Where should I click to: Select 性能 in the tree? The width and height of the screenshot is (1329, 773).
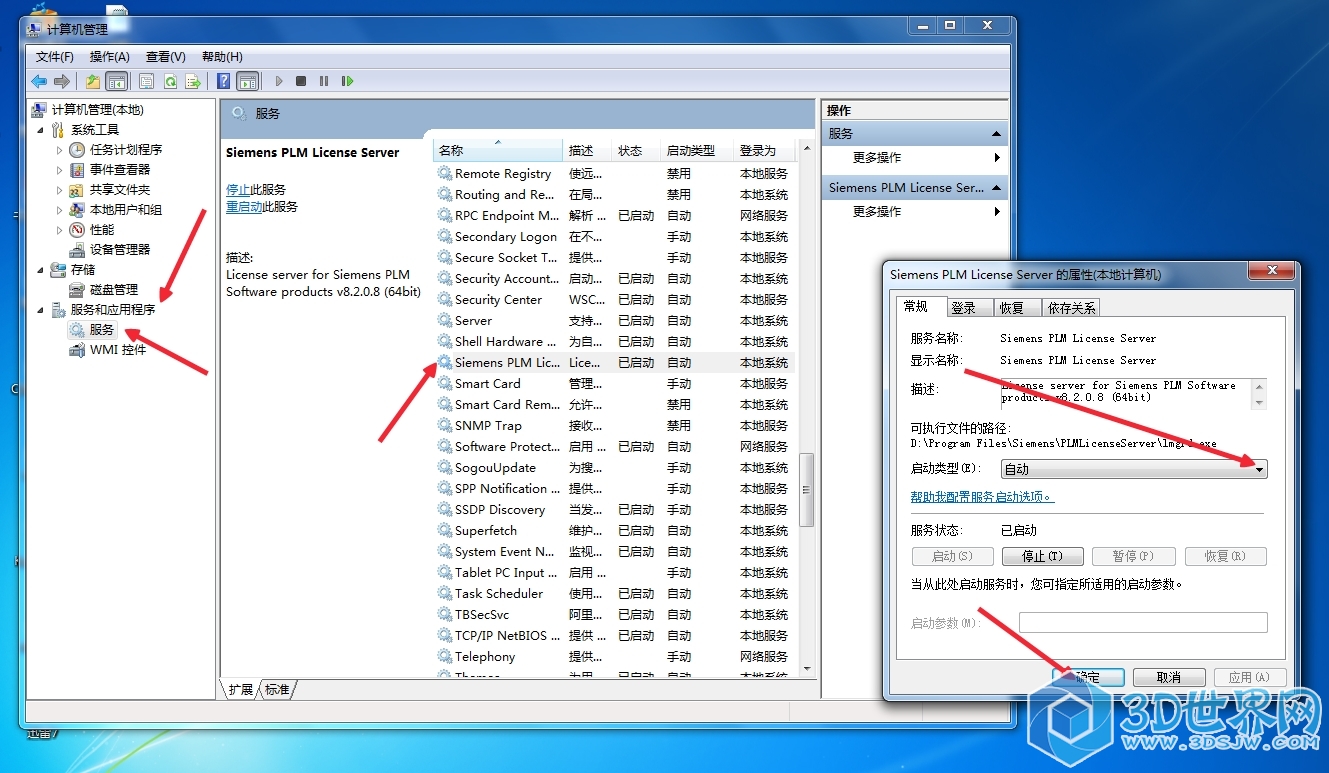click(102, 230)
